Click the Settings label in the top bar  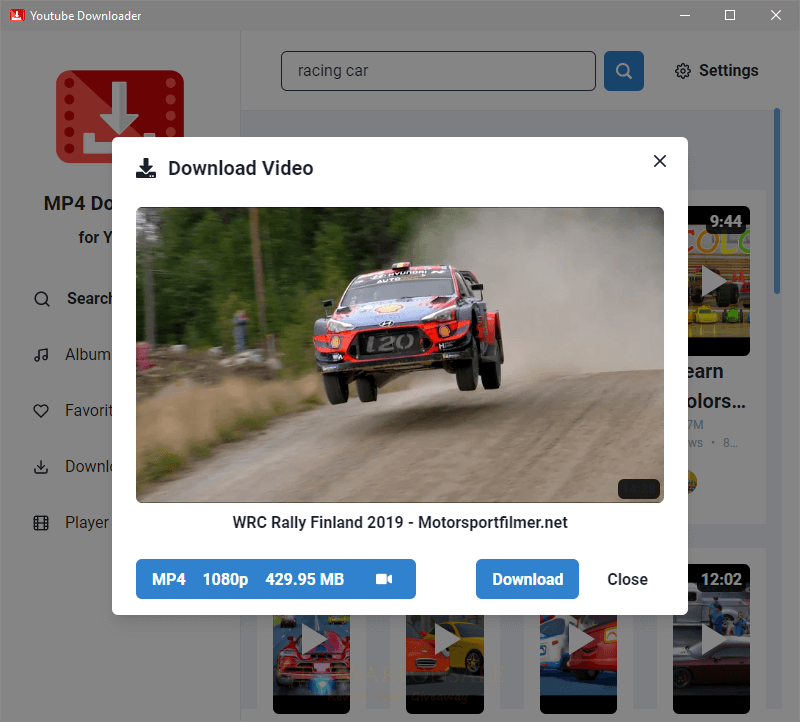(x=729, y=70)
